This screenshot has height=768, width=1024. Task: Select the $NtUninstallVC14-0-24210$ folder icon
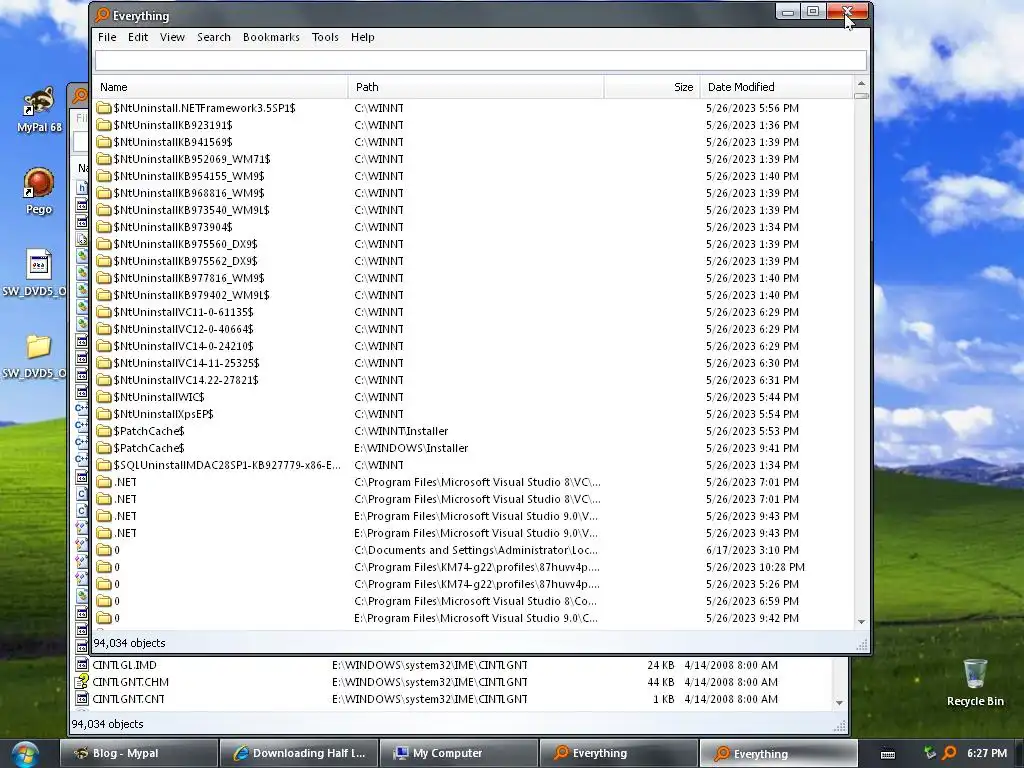pyautogui.click(x=104, y=345)
